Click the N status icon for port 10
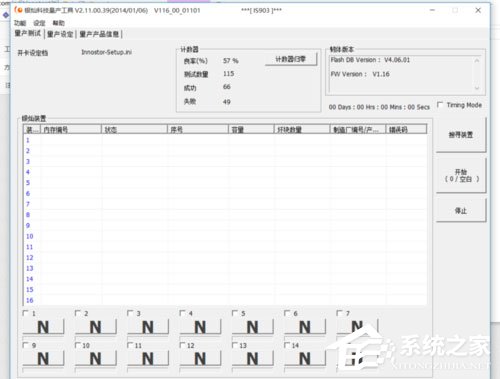 96,359
